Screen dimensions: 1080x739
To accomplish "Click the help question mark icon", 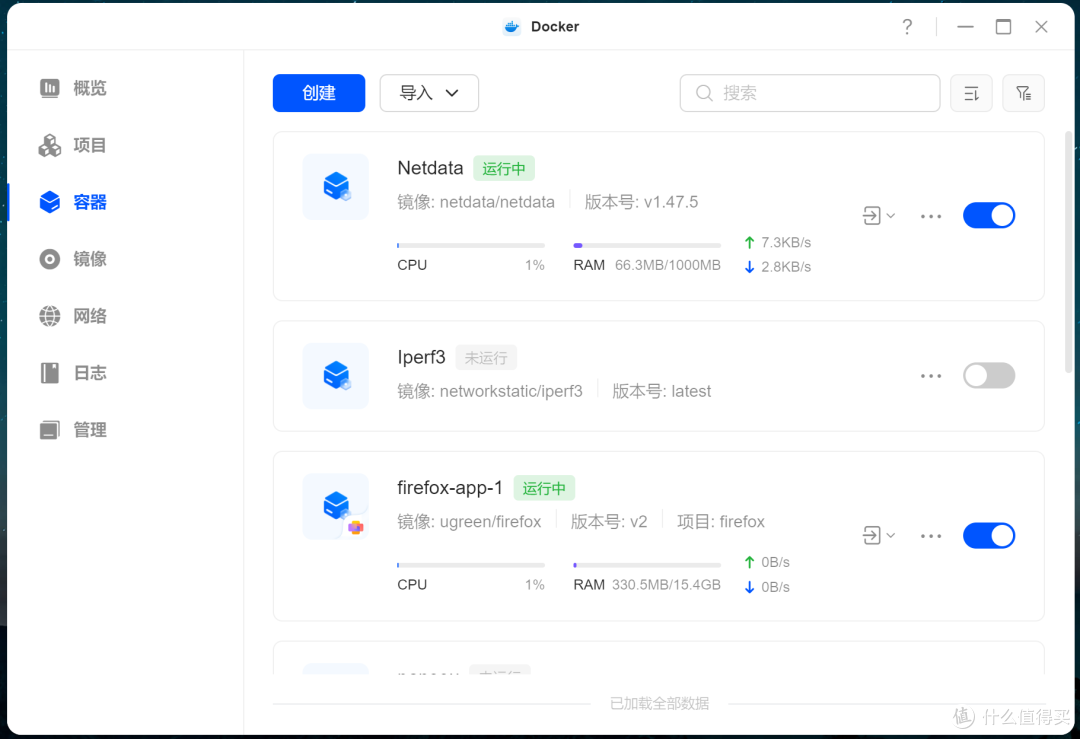I will click(x=907, y=27).
